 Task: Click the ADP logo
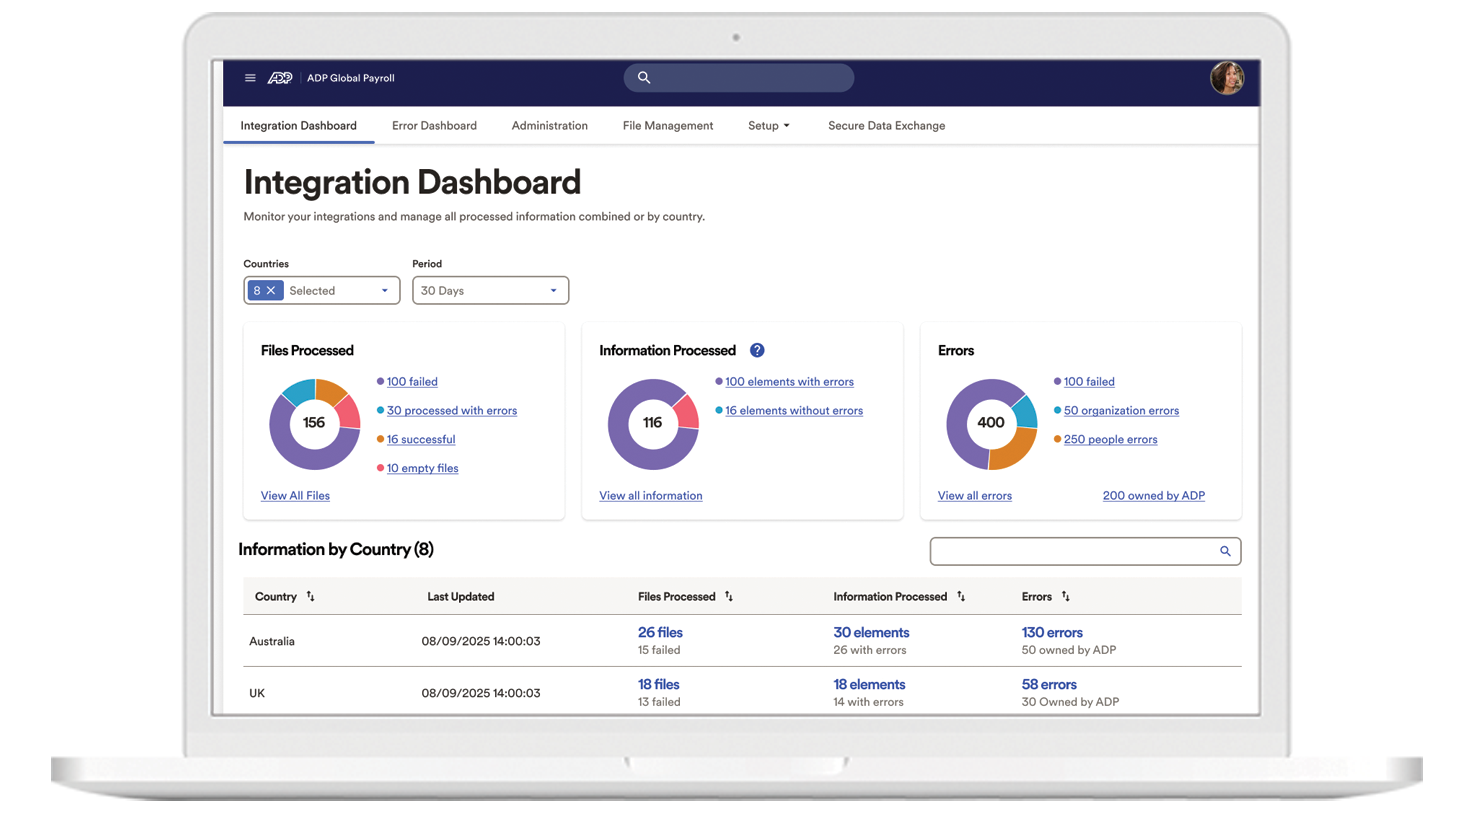click(x=280, y=77)
